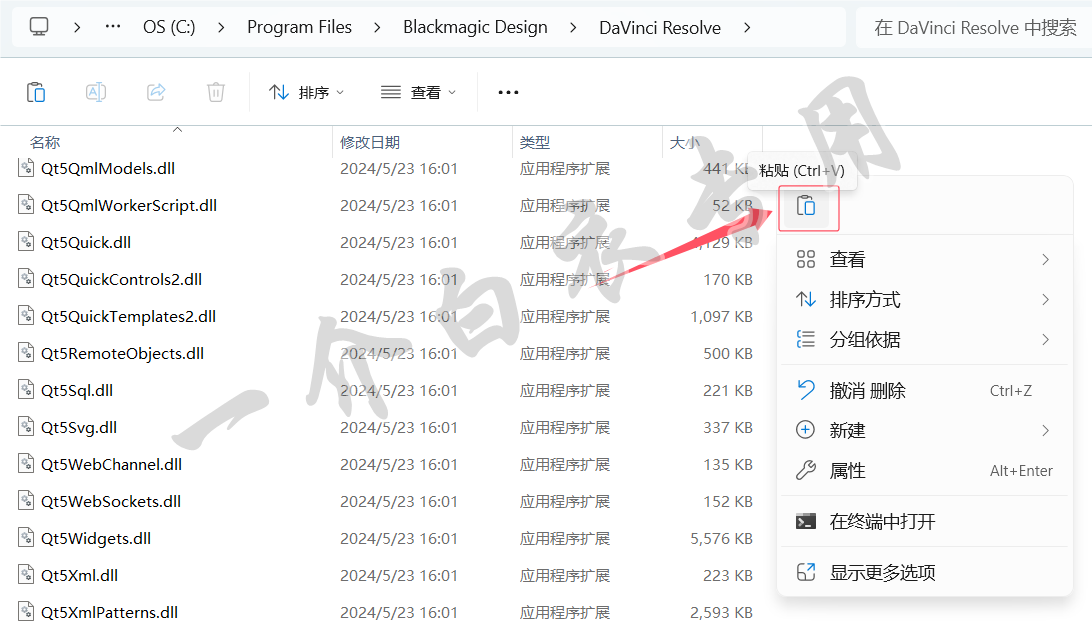Open the 查看 submenu in the context menu

(x=924, y=260)
